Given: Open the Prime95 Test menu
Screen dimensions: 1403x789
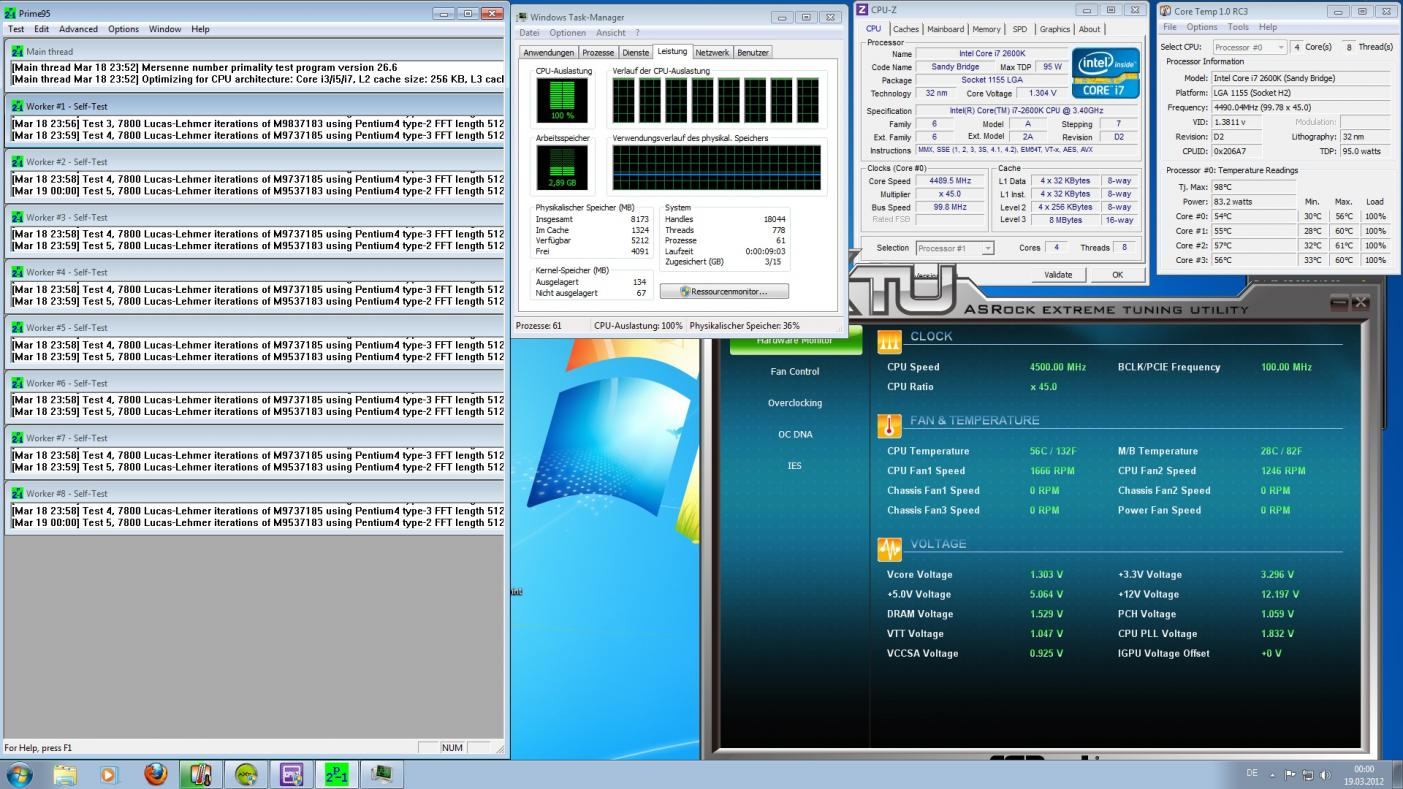Looking at the screenshot, I should (16, 29).
